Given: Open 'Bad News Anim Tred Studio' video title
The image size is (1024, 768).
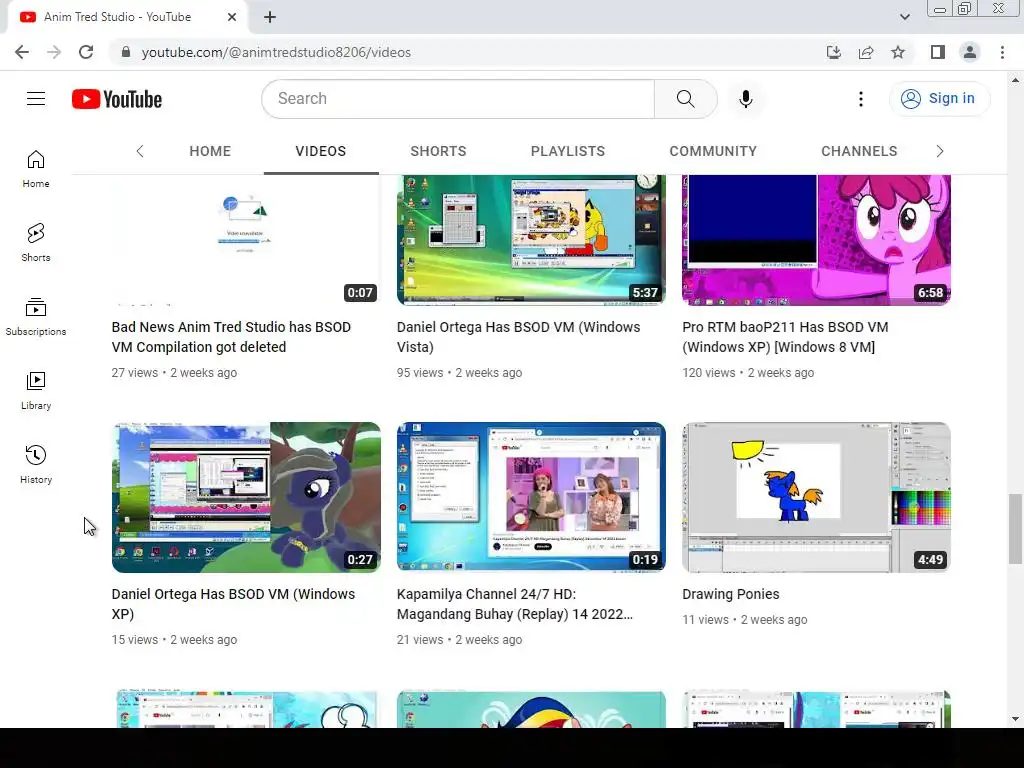Looking at the screenshot, I should (x=231, y=337).
